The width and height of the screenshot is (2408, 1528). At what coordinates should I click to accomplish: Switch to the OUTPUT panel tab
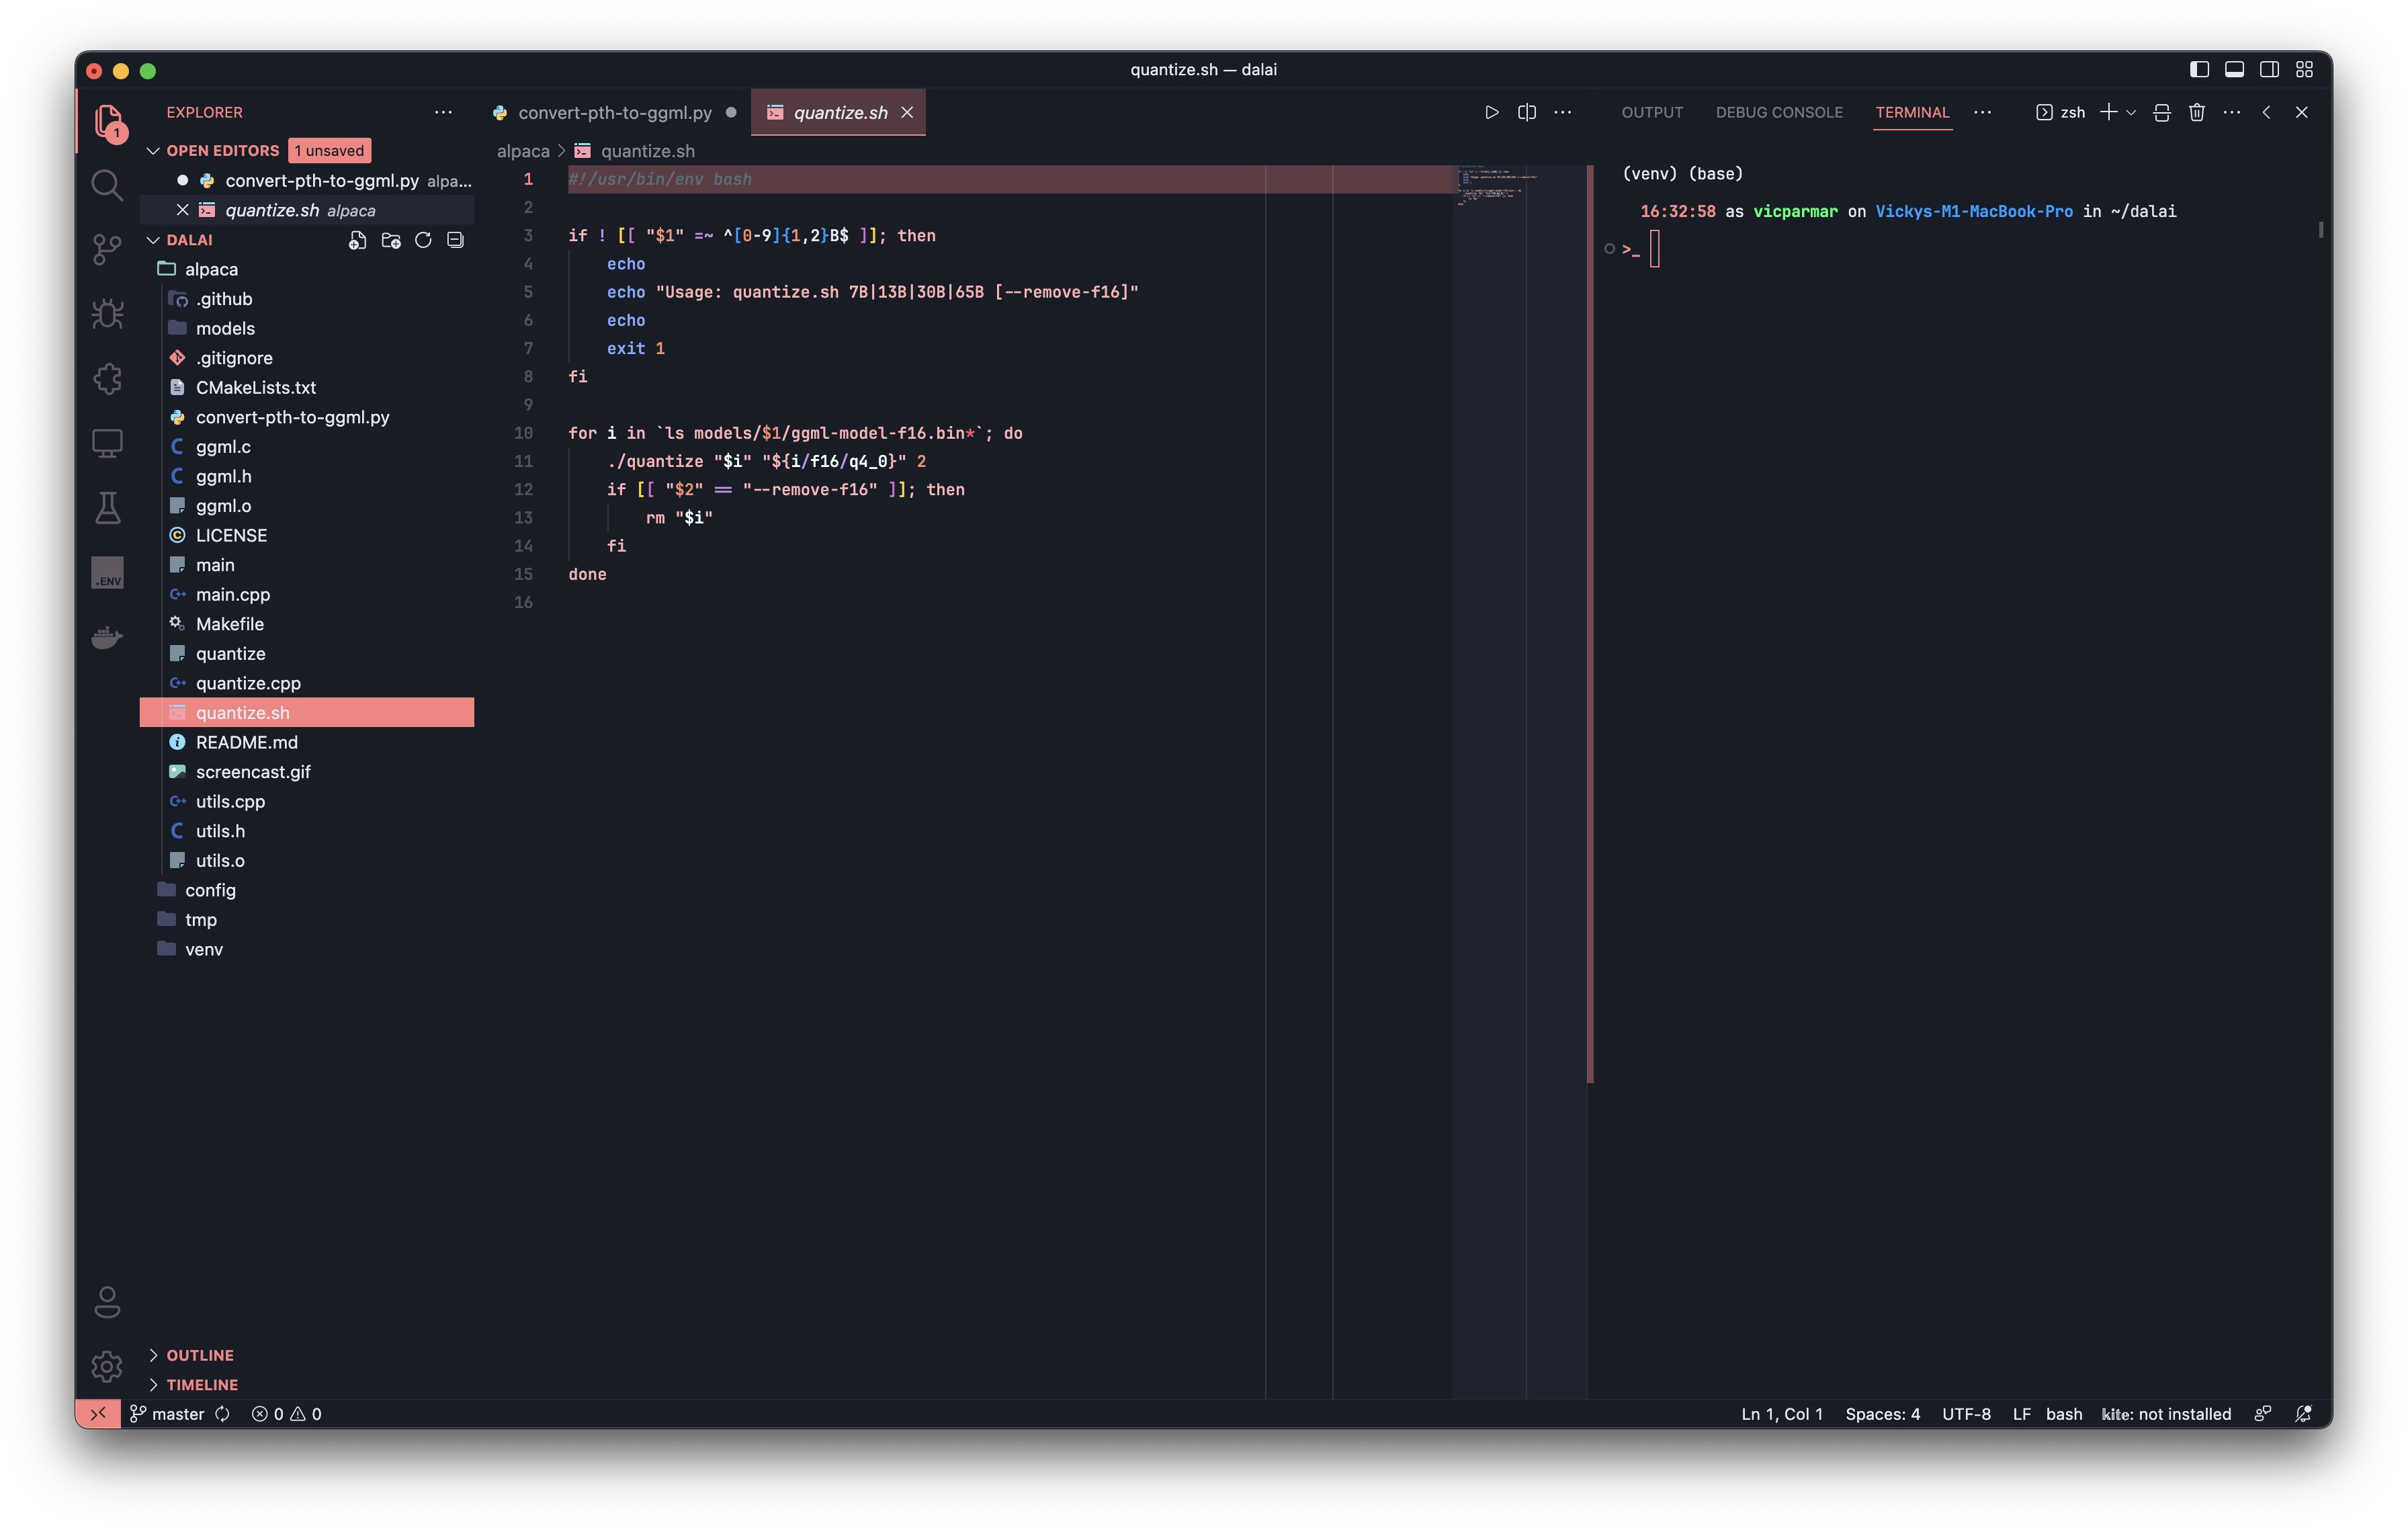1652,112
